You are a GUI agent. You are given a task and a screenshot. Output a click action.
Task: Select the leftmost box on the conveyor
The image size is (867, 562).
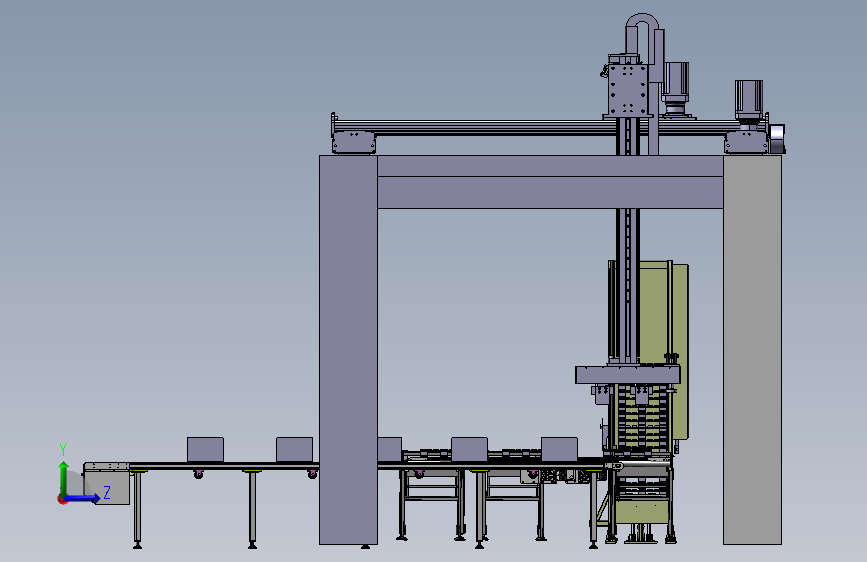point(206,449)
